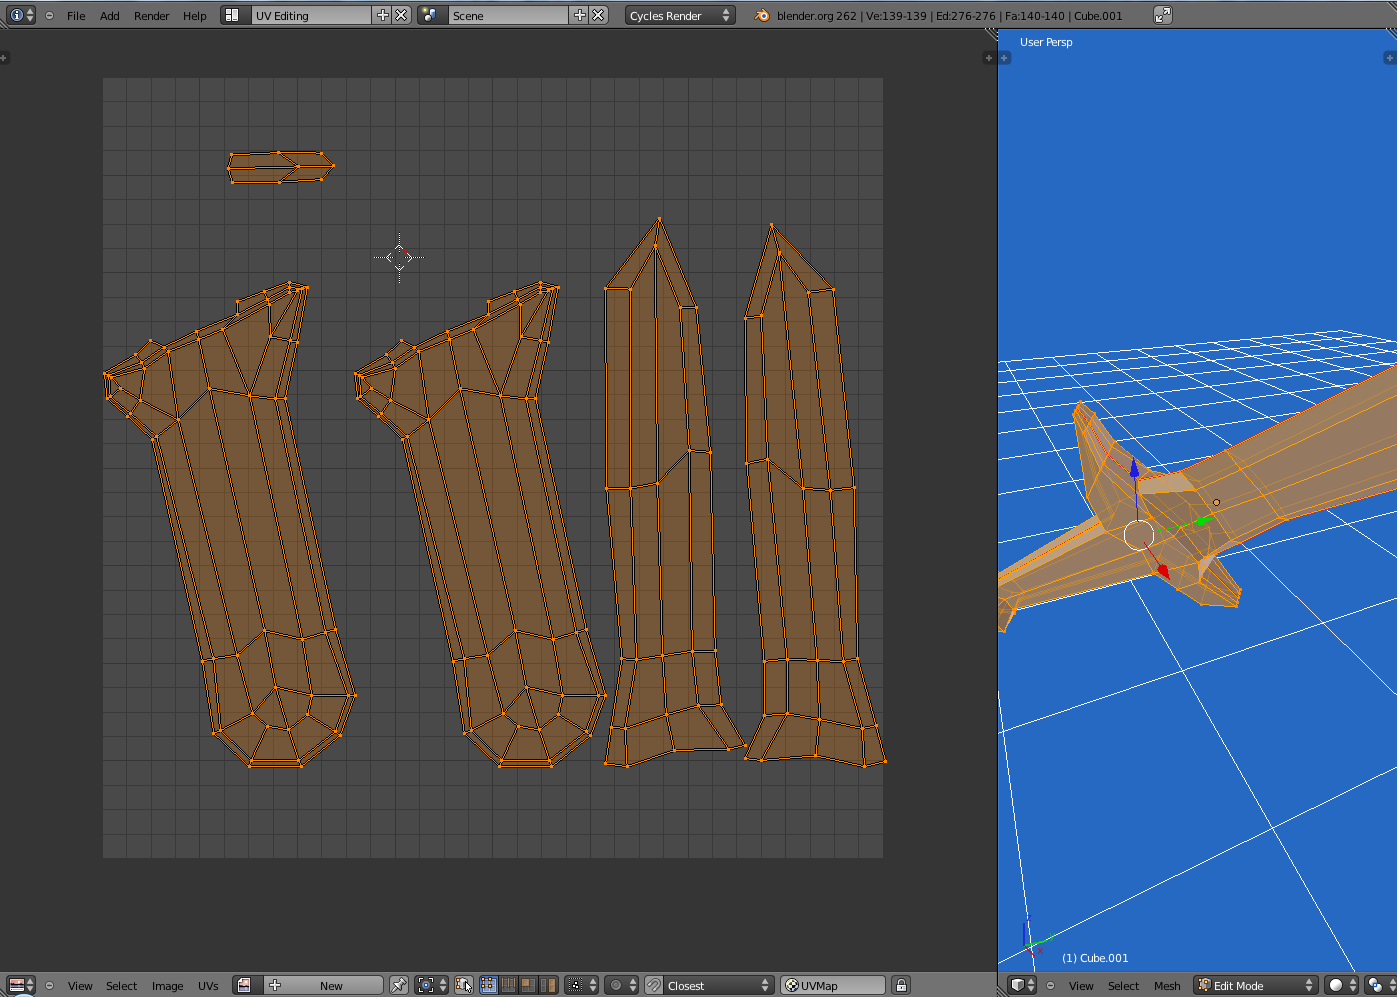The image size is (1400, 997).
Task: Pin the image in UV editor
Action: [x=398, y=985]
